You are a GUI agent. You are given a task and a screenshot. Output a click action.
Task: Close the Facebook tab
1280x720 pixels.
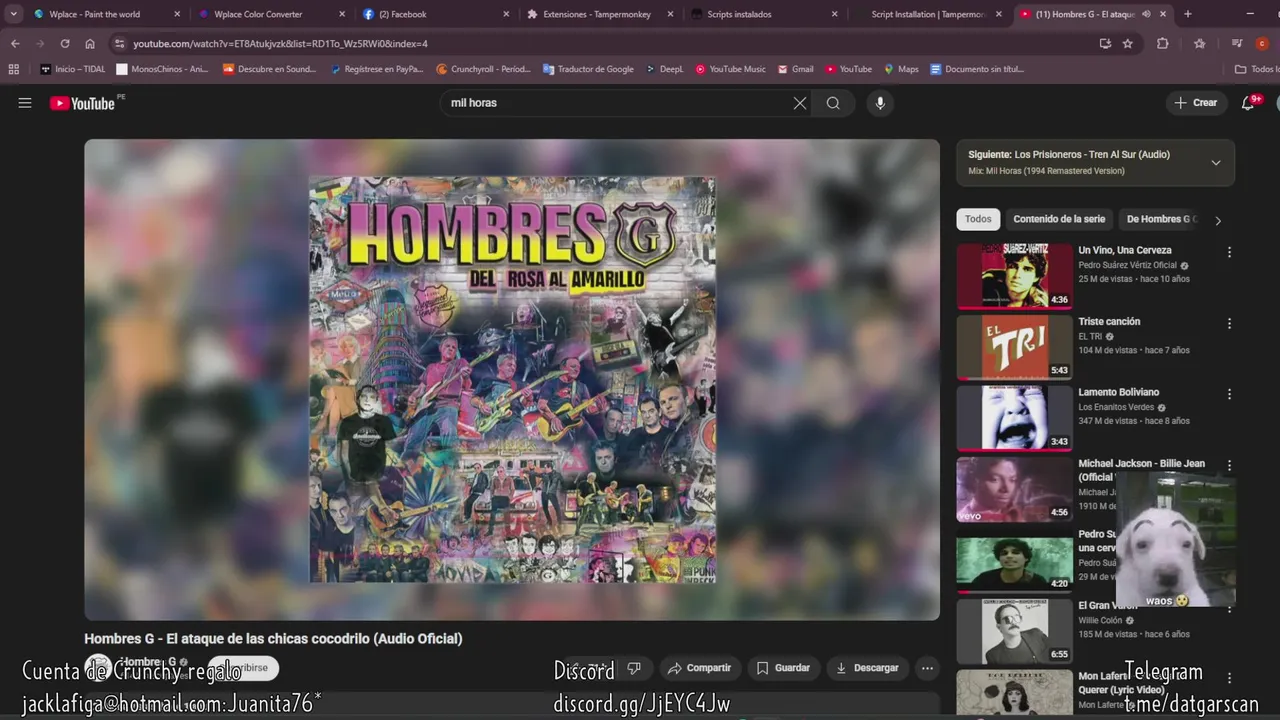tap(506, 14)
